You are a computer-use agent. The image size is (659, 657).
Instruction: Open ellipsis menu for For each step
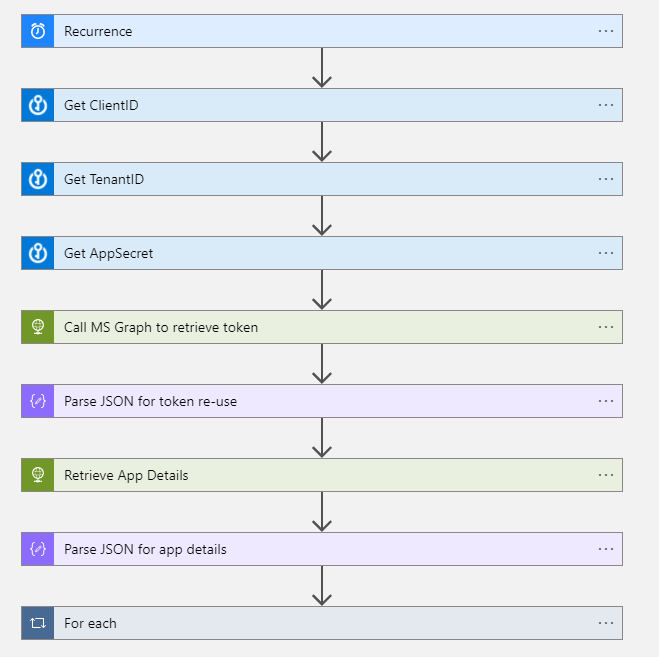[605, 623]
